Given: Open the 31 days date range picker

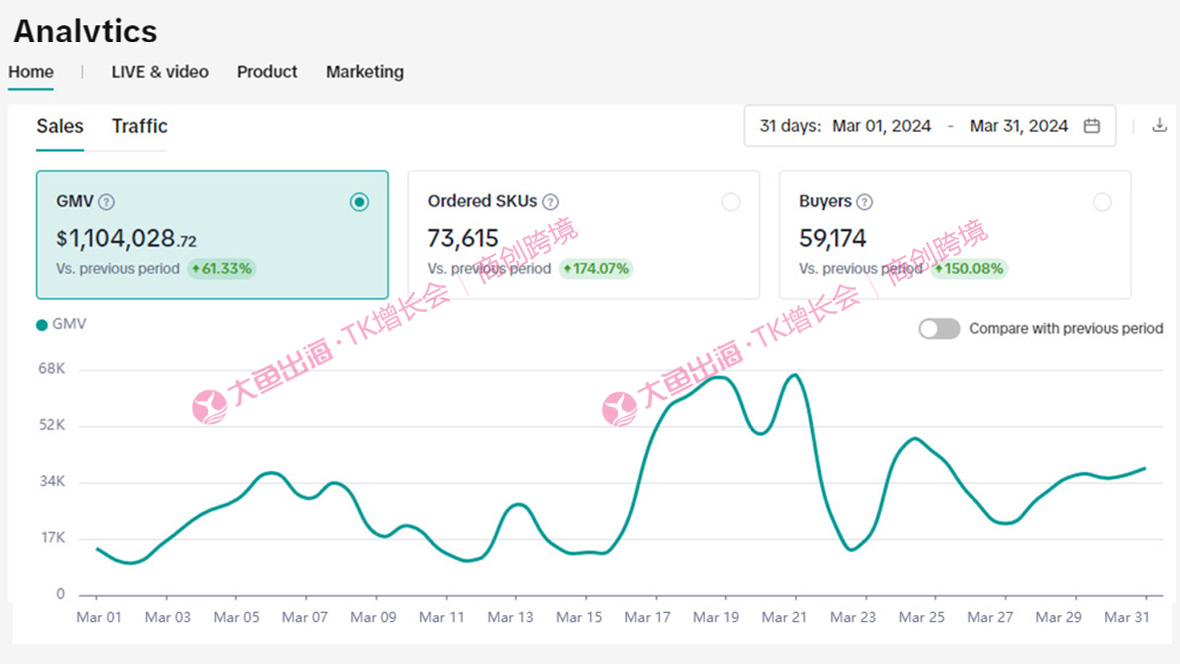Looking at the screenshot, I should pyautogui.click(x=790, y=126).
